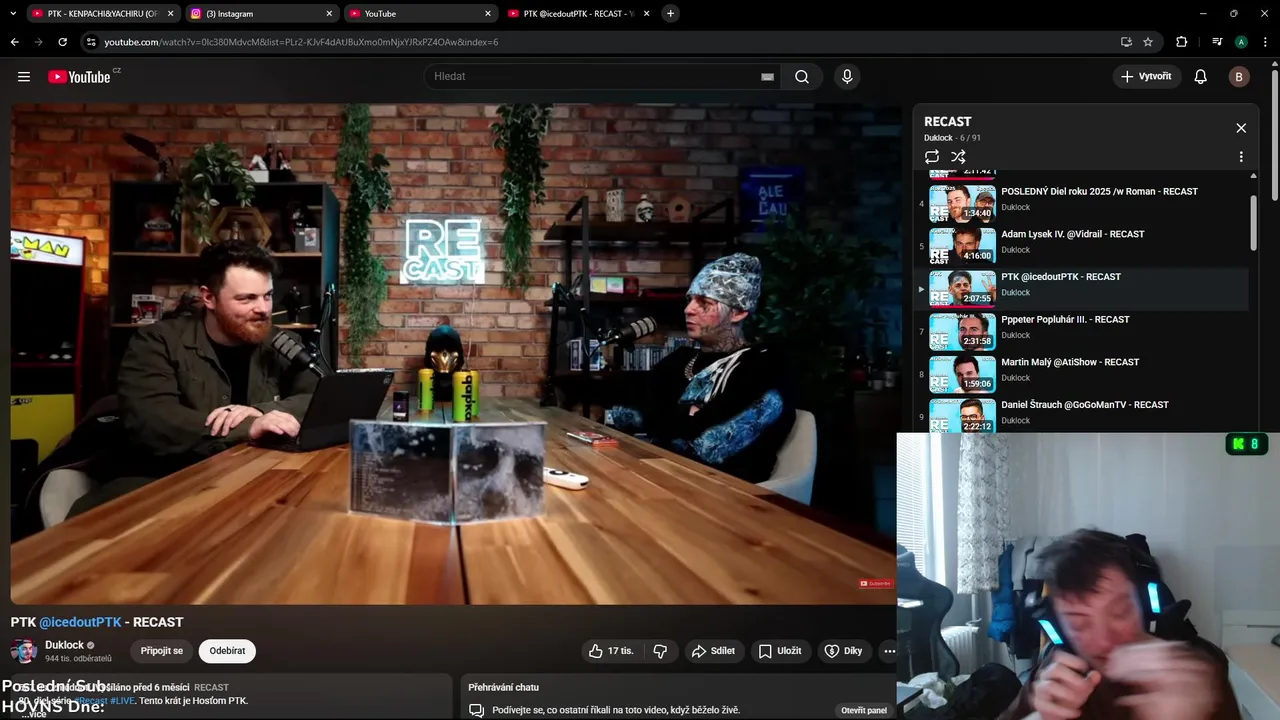Click the video player to pause

tap(455, 353)
